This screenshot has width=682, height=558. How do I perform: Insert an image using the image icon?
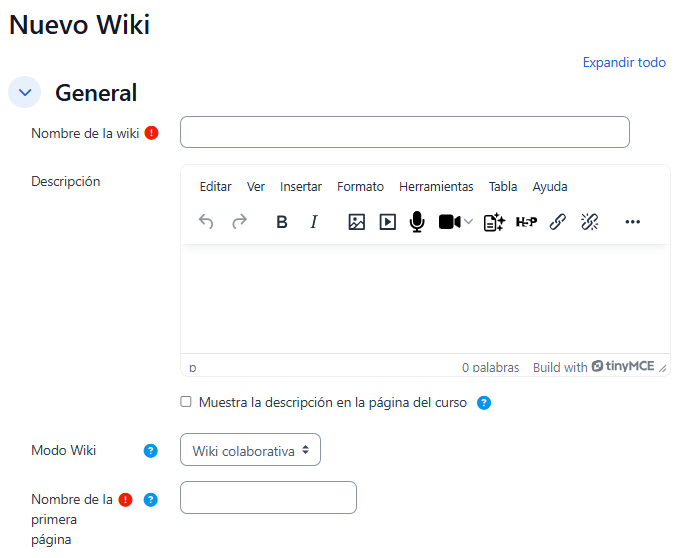[x=356, y=222]
